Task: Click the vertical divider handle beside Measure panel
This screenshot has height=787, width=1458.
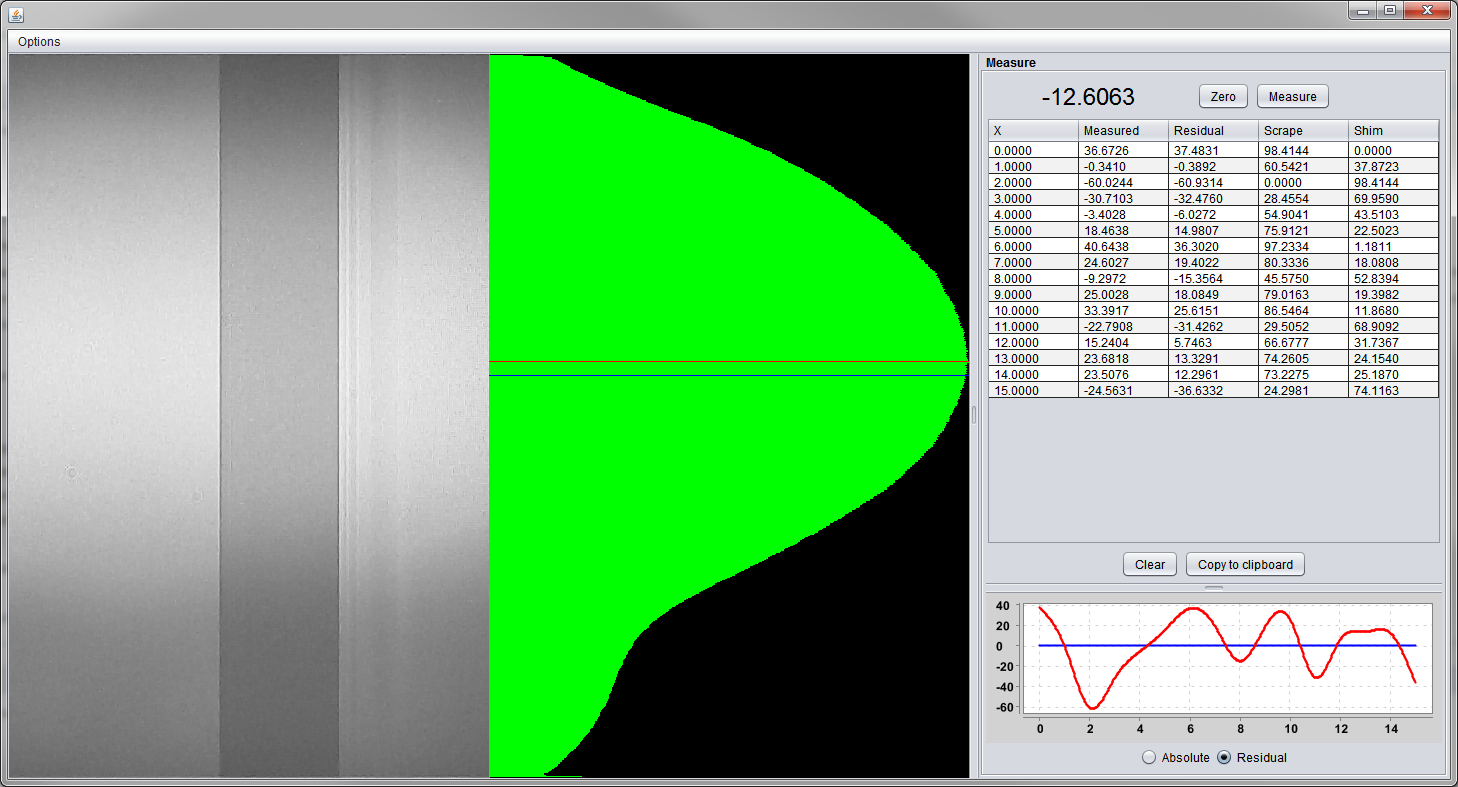Action: [974, 415]
